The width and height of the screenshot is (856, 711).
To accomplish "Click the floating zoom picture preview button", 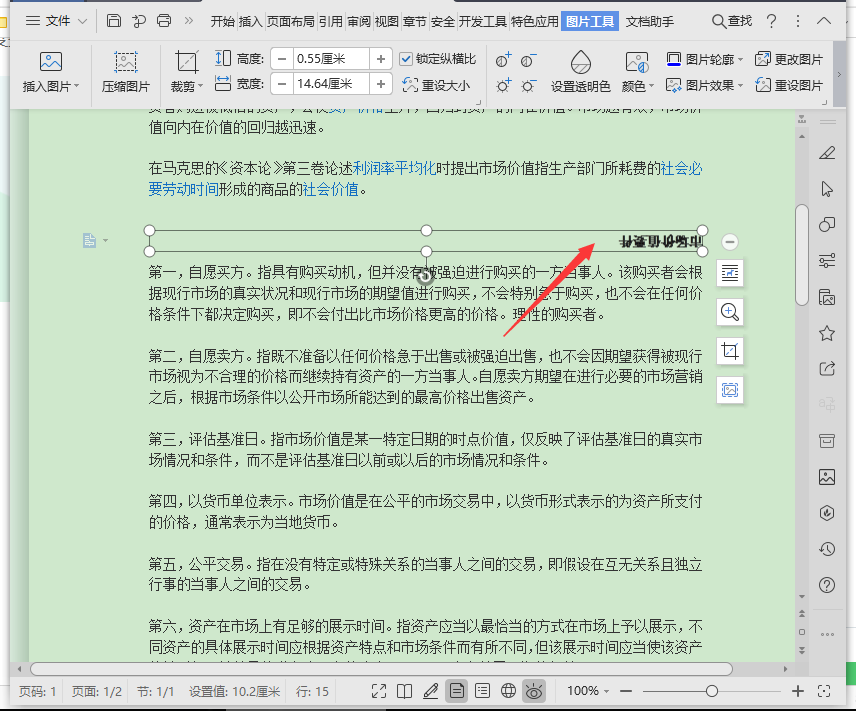I will (730, 312).
